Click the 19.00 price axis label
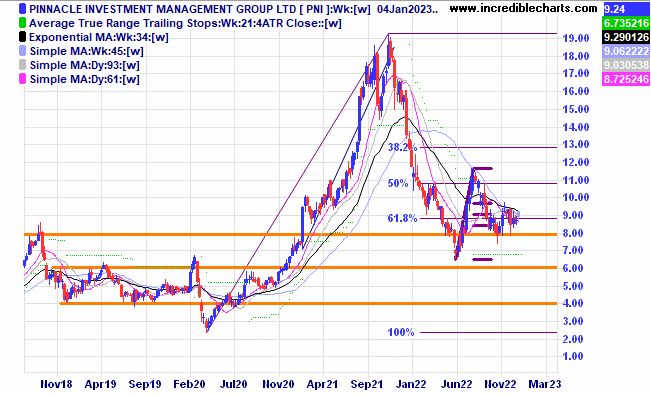Image resolution: width=651 pixels, height=395 pixels. 576,38
